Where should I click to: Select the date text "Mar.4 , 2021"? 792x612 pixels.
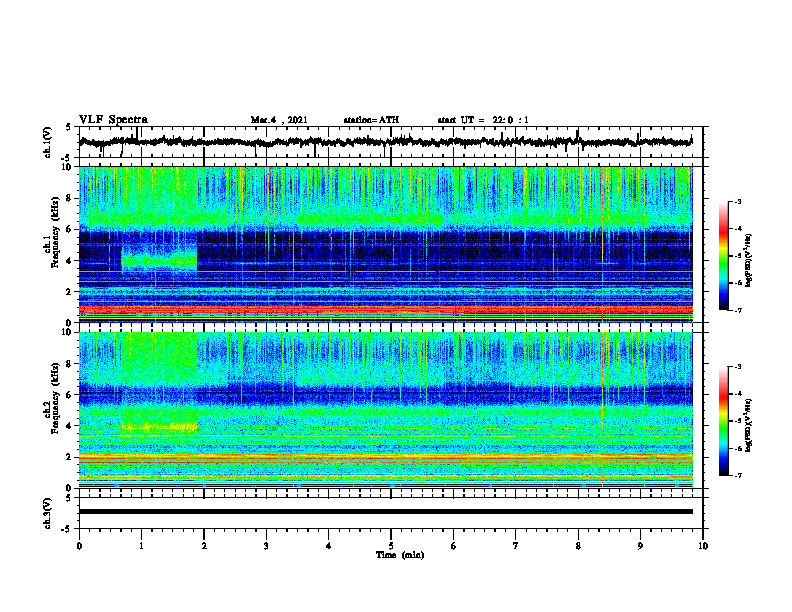coord(279,120)
